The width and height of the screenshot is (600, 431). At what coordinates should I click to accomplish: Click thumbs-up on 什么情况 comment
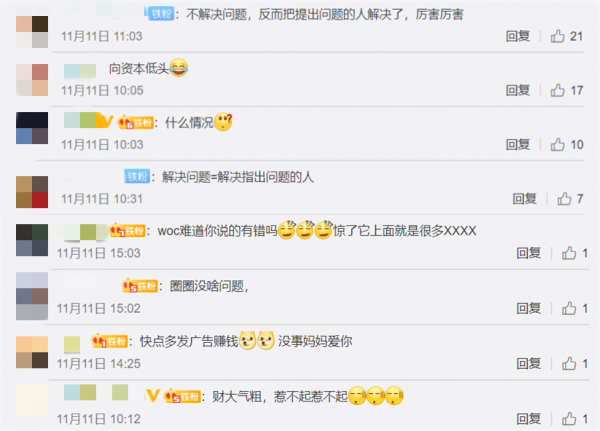tap(558, 145)
